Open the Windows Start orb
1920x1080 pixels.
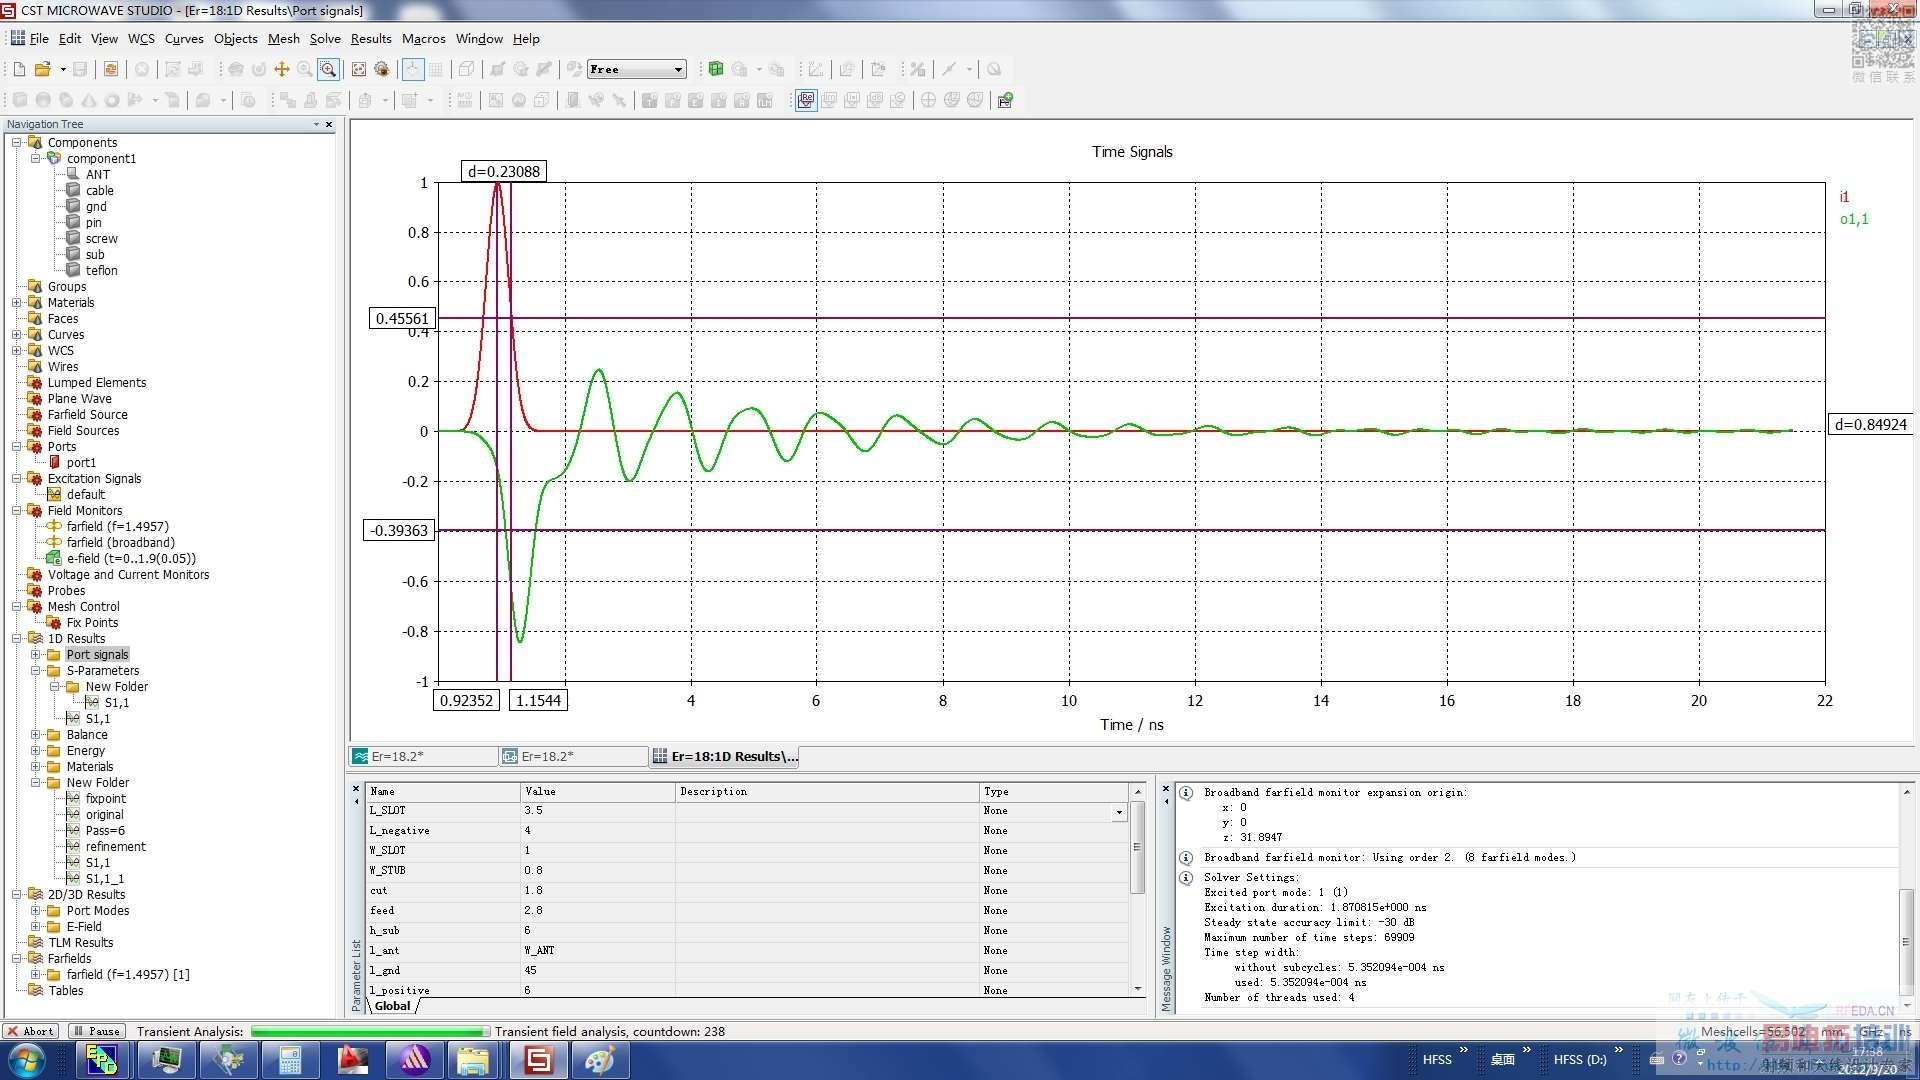27,1059
